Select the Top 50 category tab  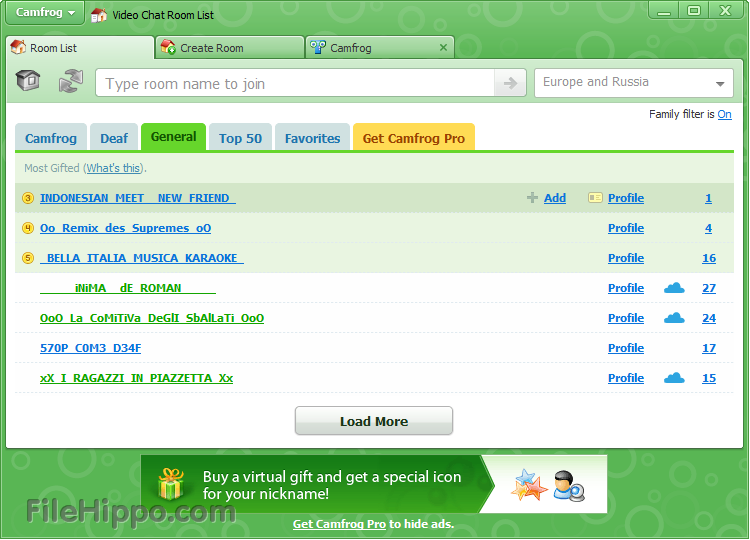240,139
